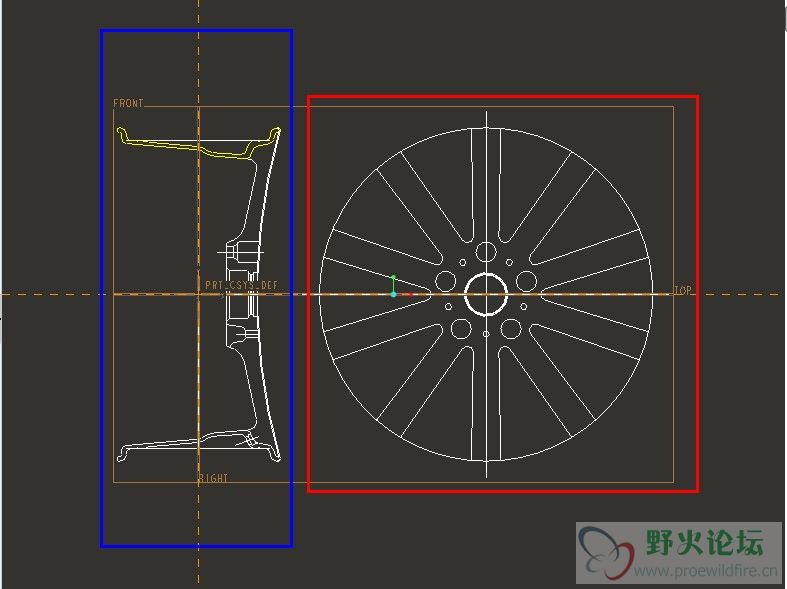Select the FRONT datum plane label
The image size is (787, 589).
pyautogui.click(x=128, y=103)
